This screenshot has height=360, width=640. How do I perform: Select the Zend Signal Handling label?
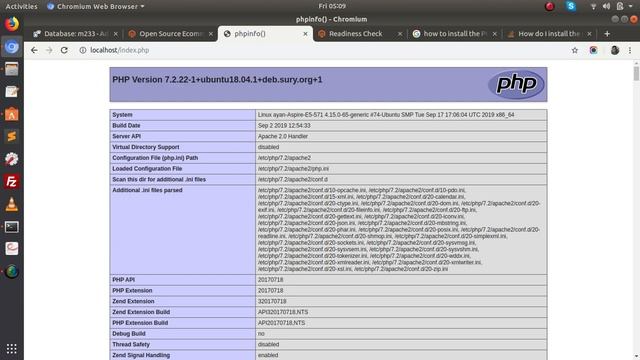click(x=141, y=355)
